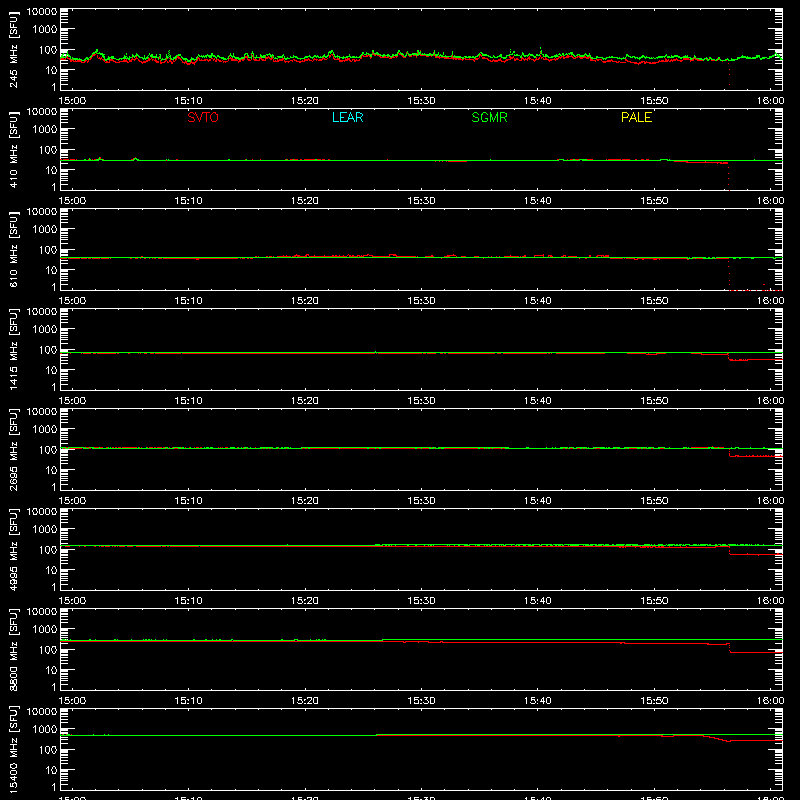Select the 15400 MHz [SFU] axis title
Screen dimensions: 800x800
(13, 749)
